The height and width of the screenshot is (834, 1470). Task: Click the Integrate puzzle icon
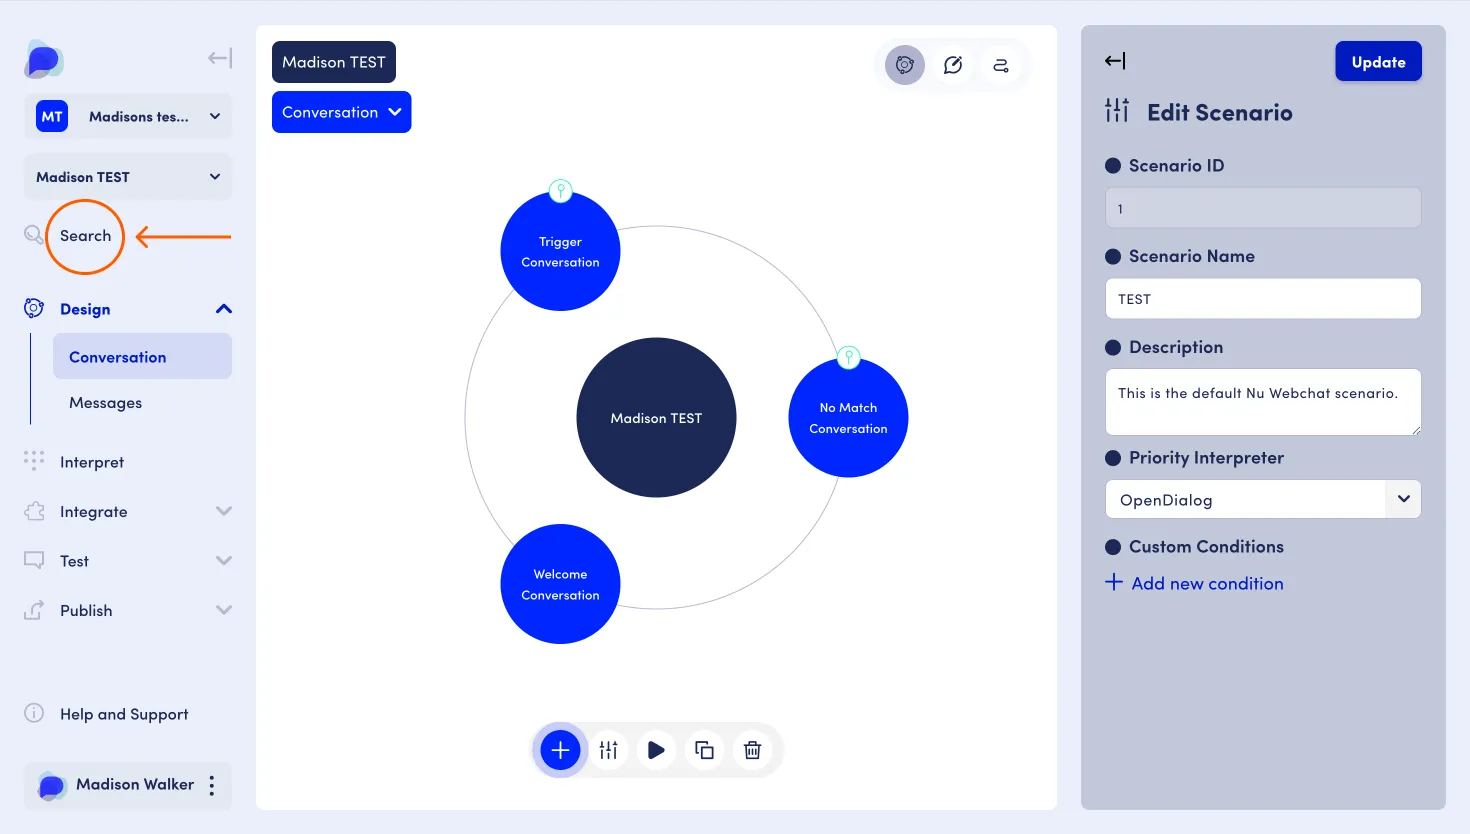coord(34,511)
